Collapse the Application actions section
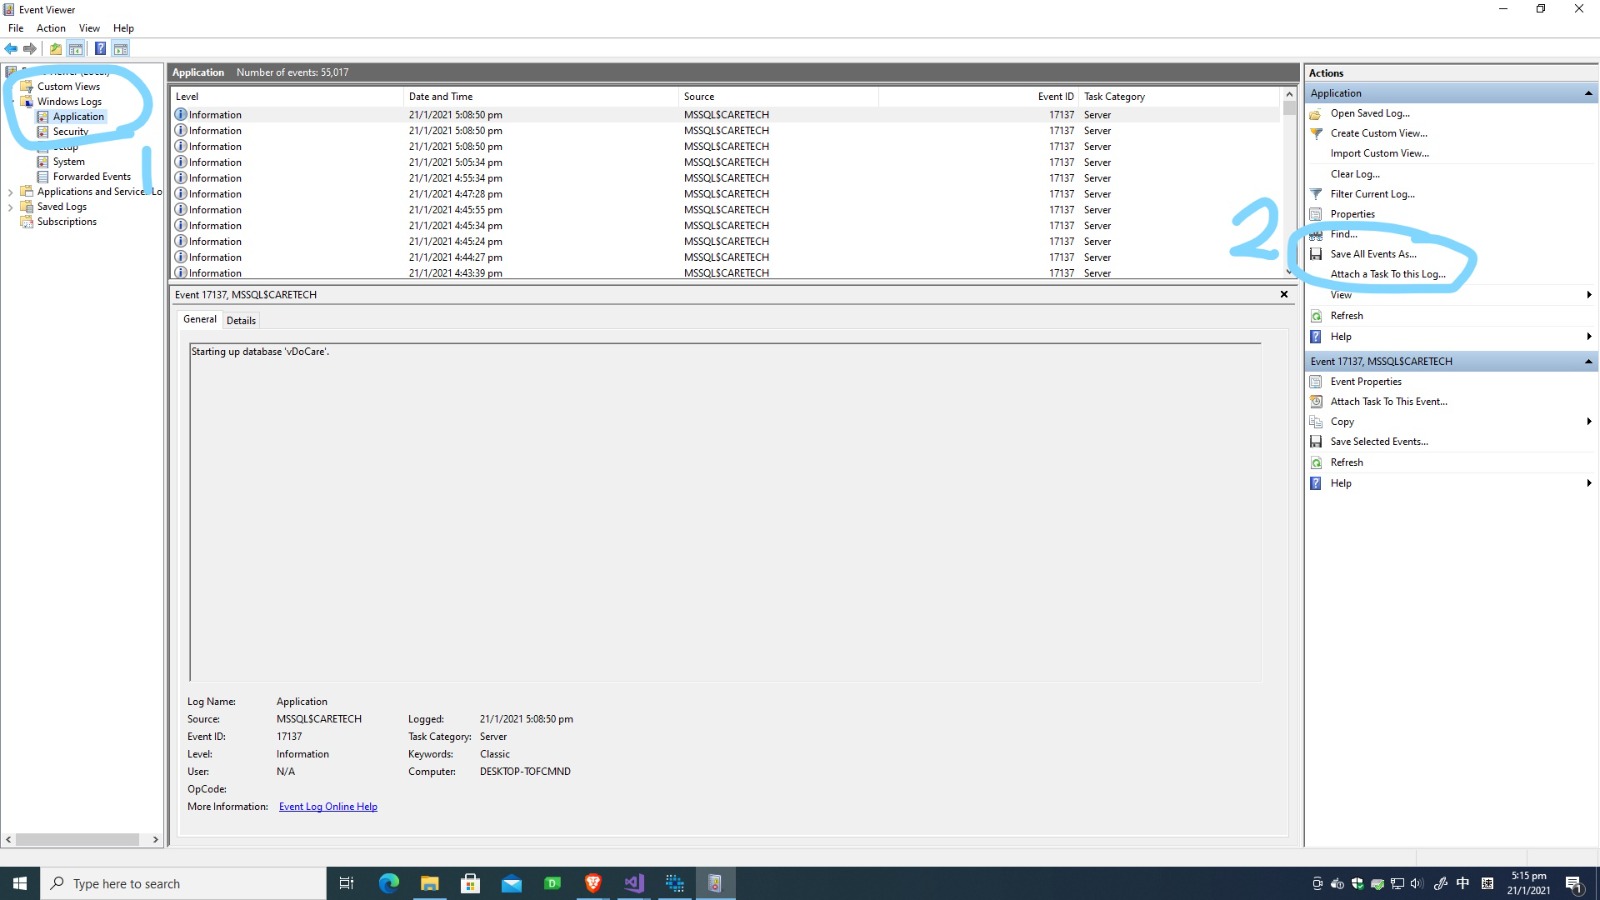This screenshot has width=1600, height=900. coord(1588,93)
